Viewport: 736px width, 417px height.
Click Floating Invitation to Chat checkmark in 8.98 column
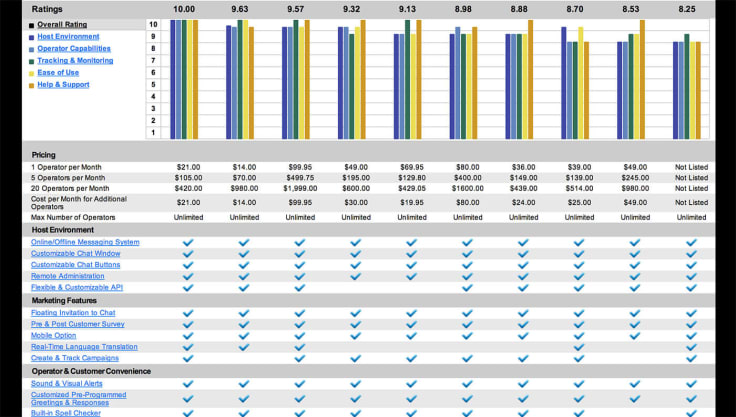coord(468,313)
